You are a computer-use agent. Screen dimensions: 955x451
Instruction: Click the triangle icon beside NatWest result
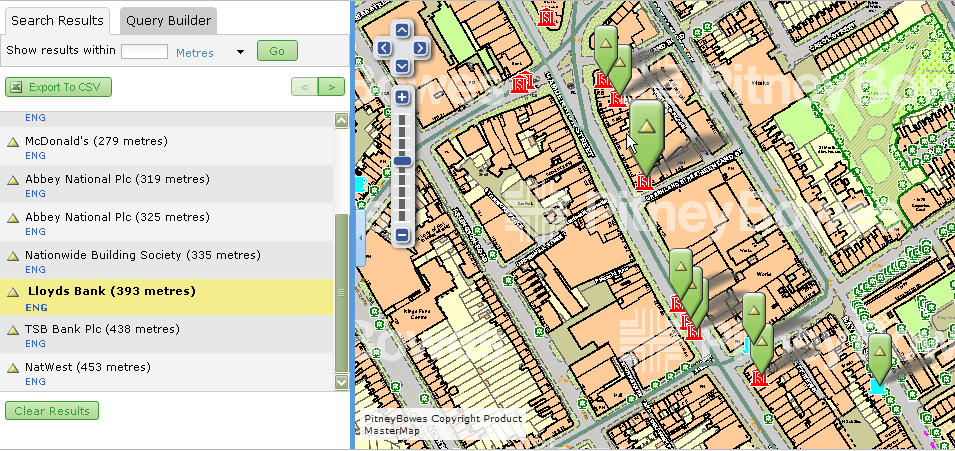[x=14, y=369]
